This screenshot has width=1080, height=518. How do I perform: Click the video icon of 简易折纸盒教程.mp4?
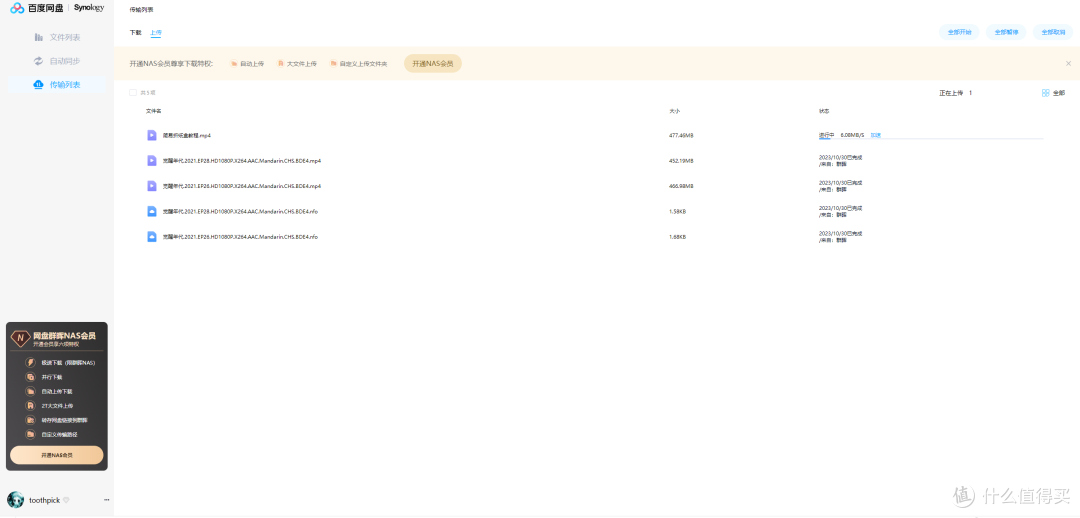pyautogui.click(x=152, y=135)
